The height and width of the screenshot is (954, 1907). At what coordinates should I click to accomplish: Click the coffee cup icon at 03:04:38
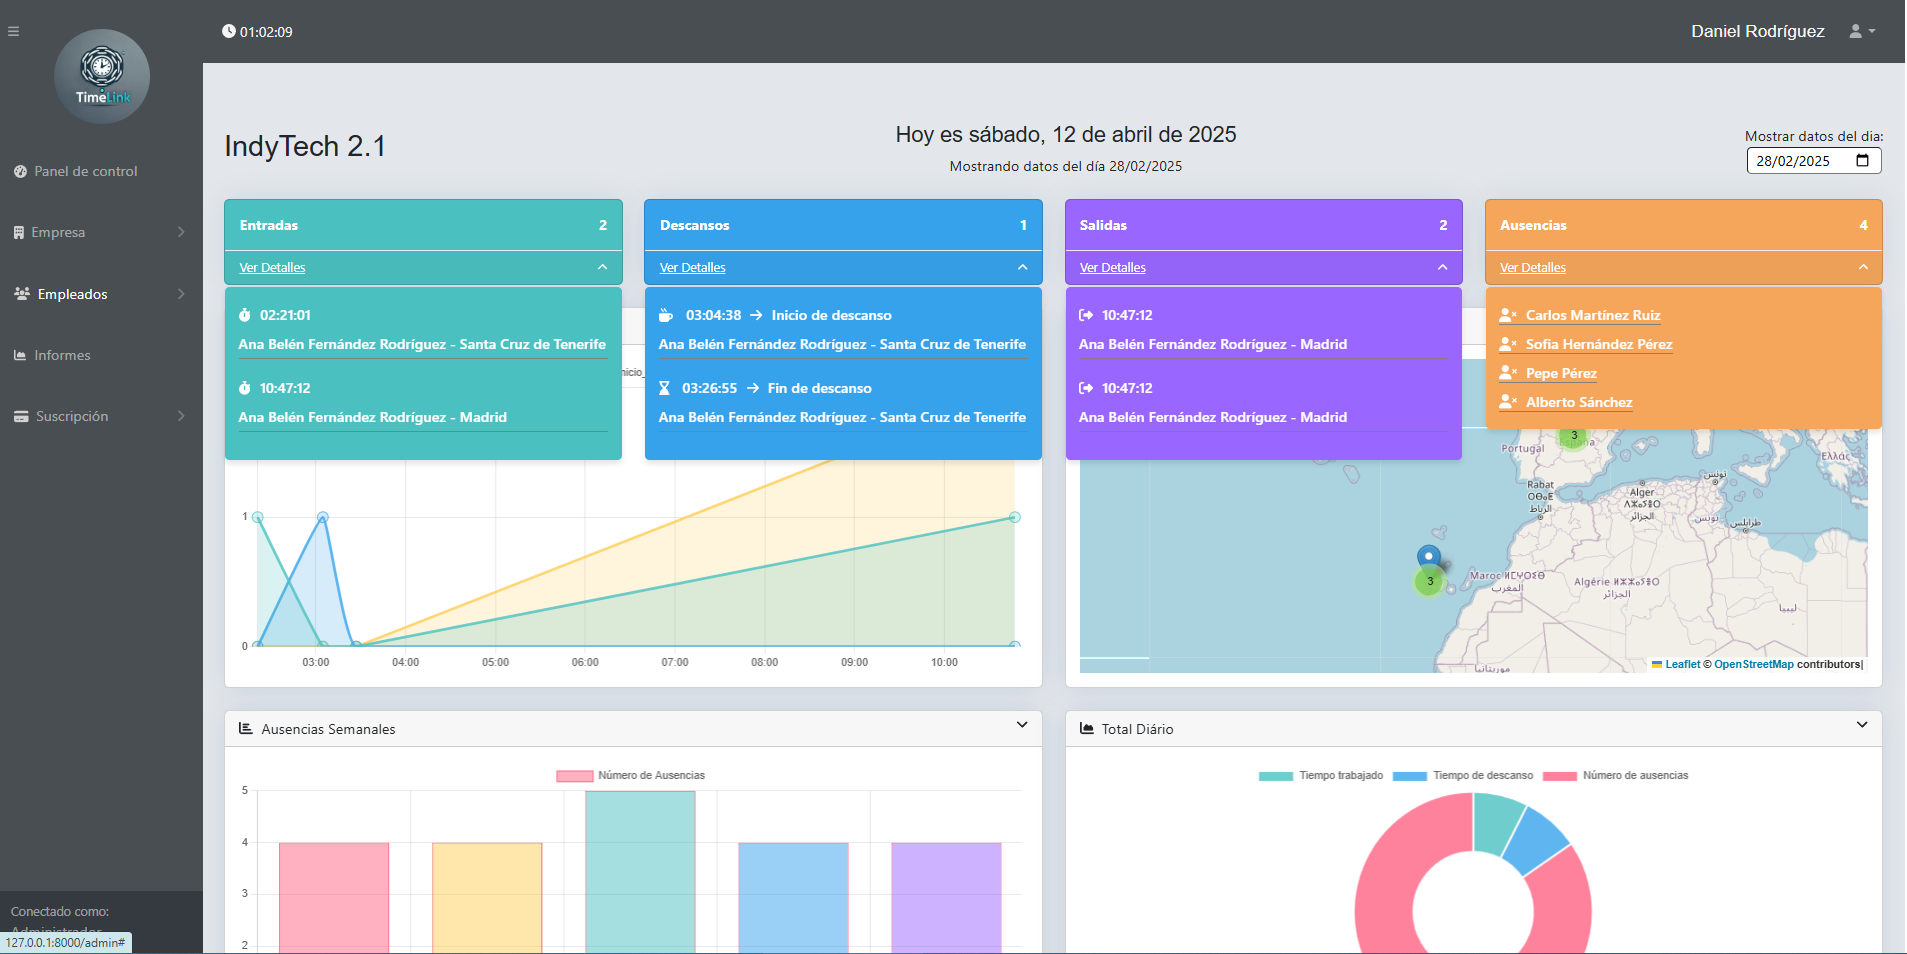coord(666,315)
